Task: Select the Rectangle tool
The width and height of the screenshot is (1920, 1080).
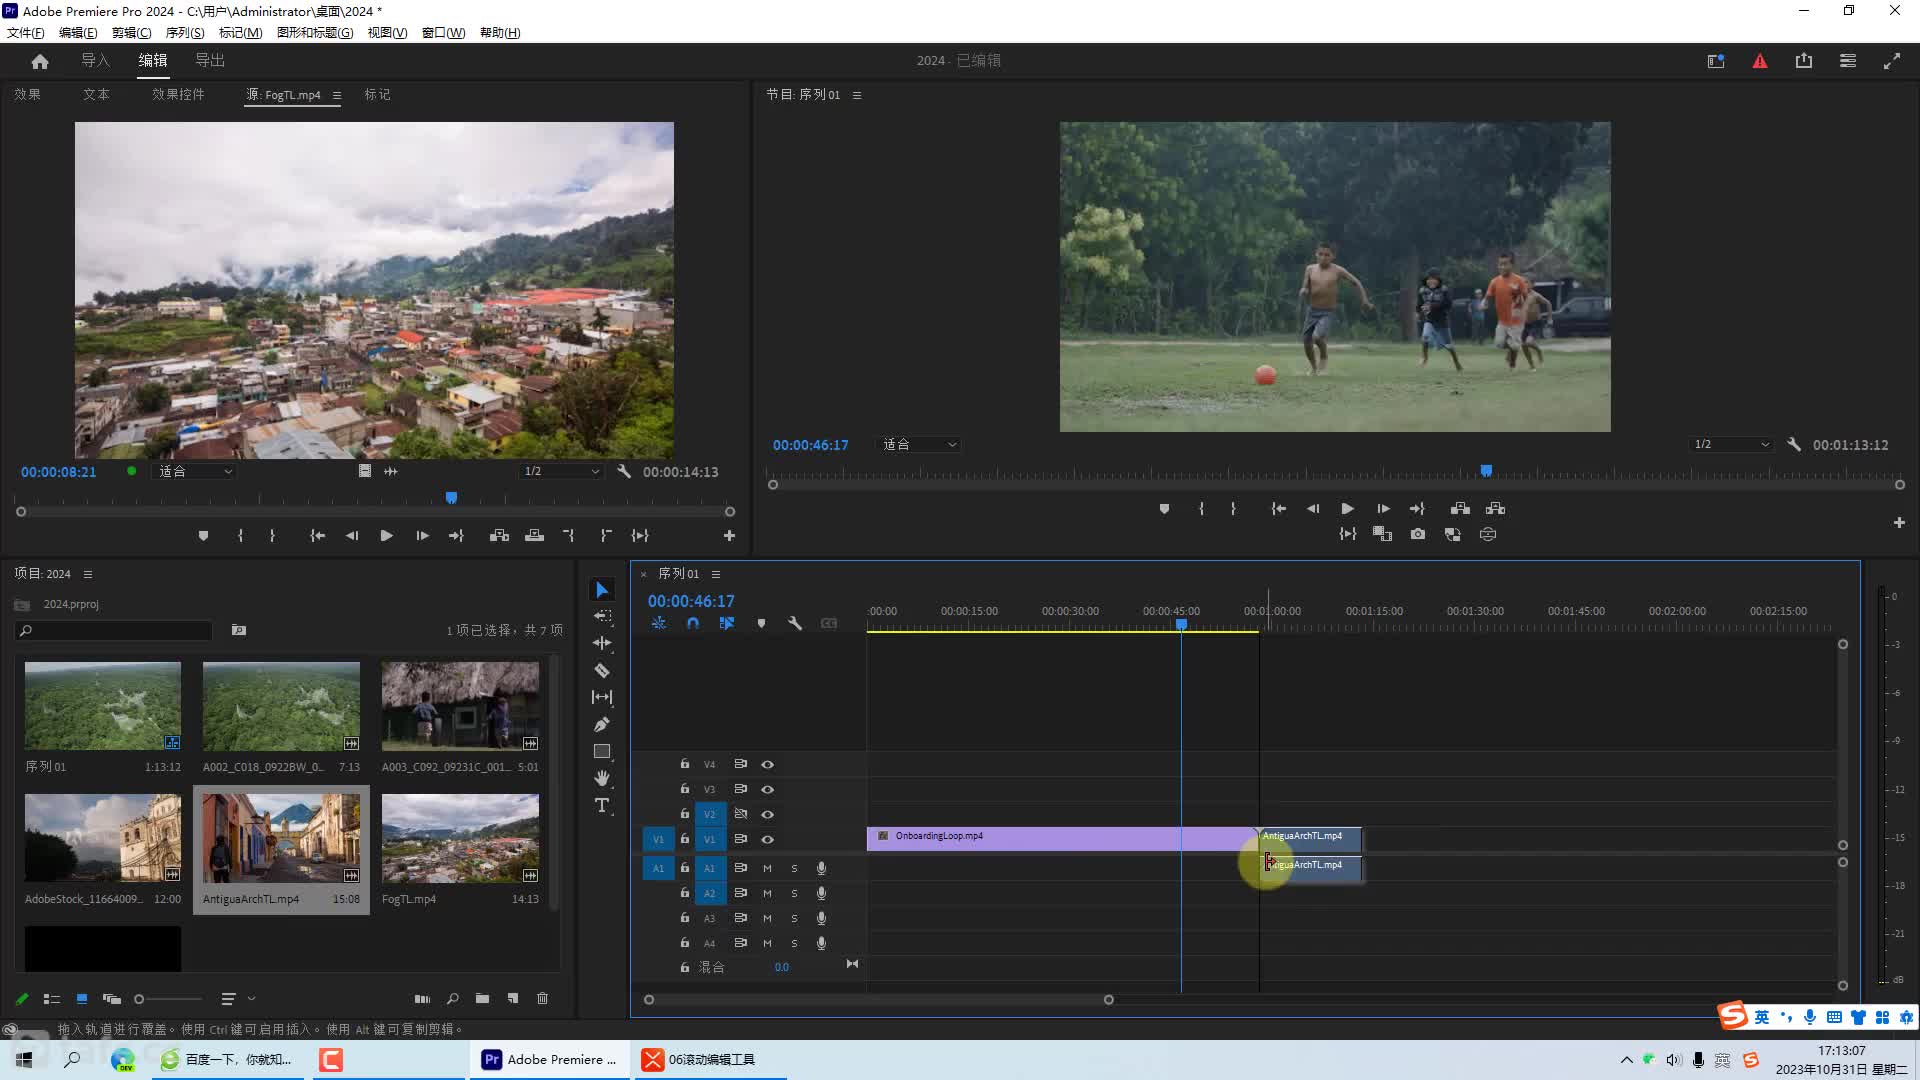Action: click(602, 751)
